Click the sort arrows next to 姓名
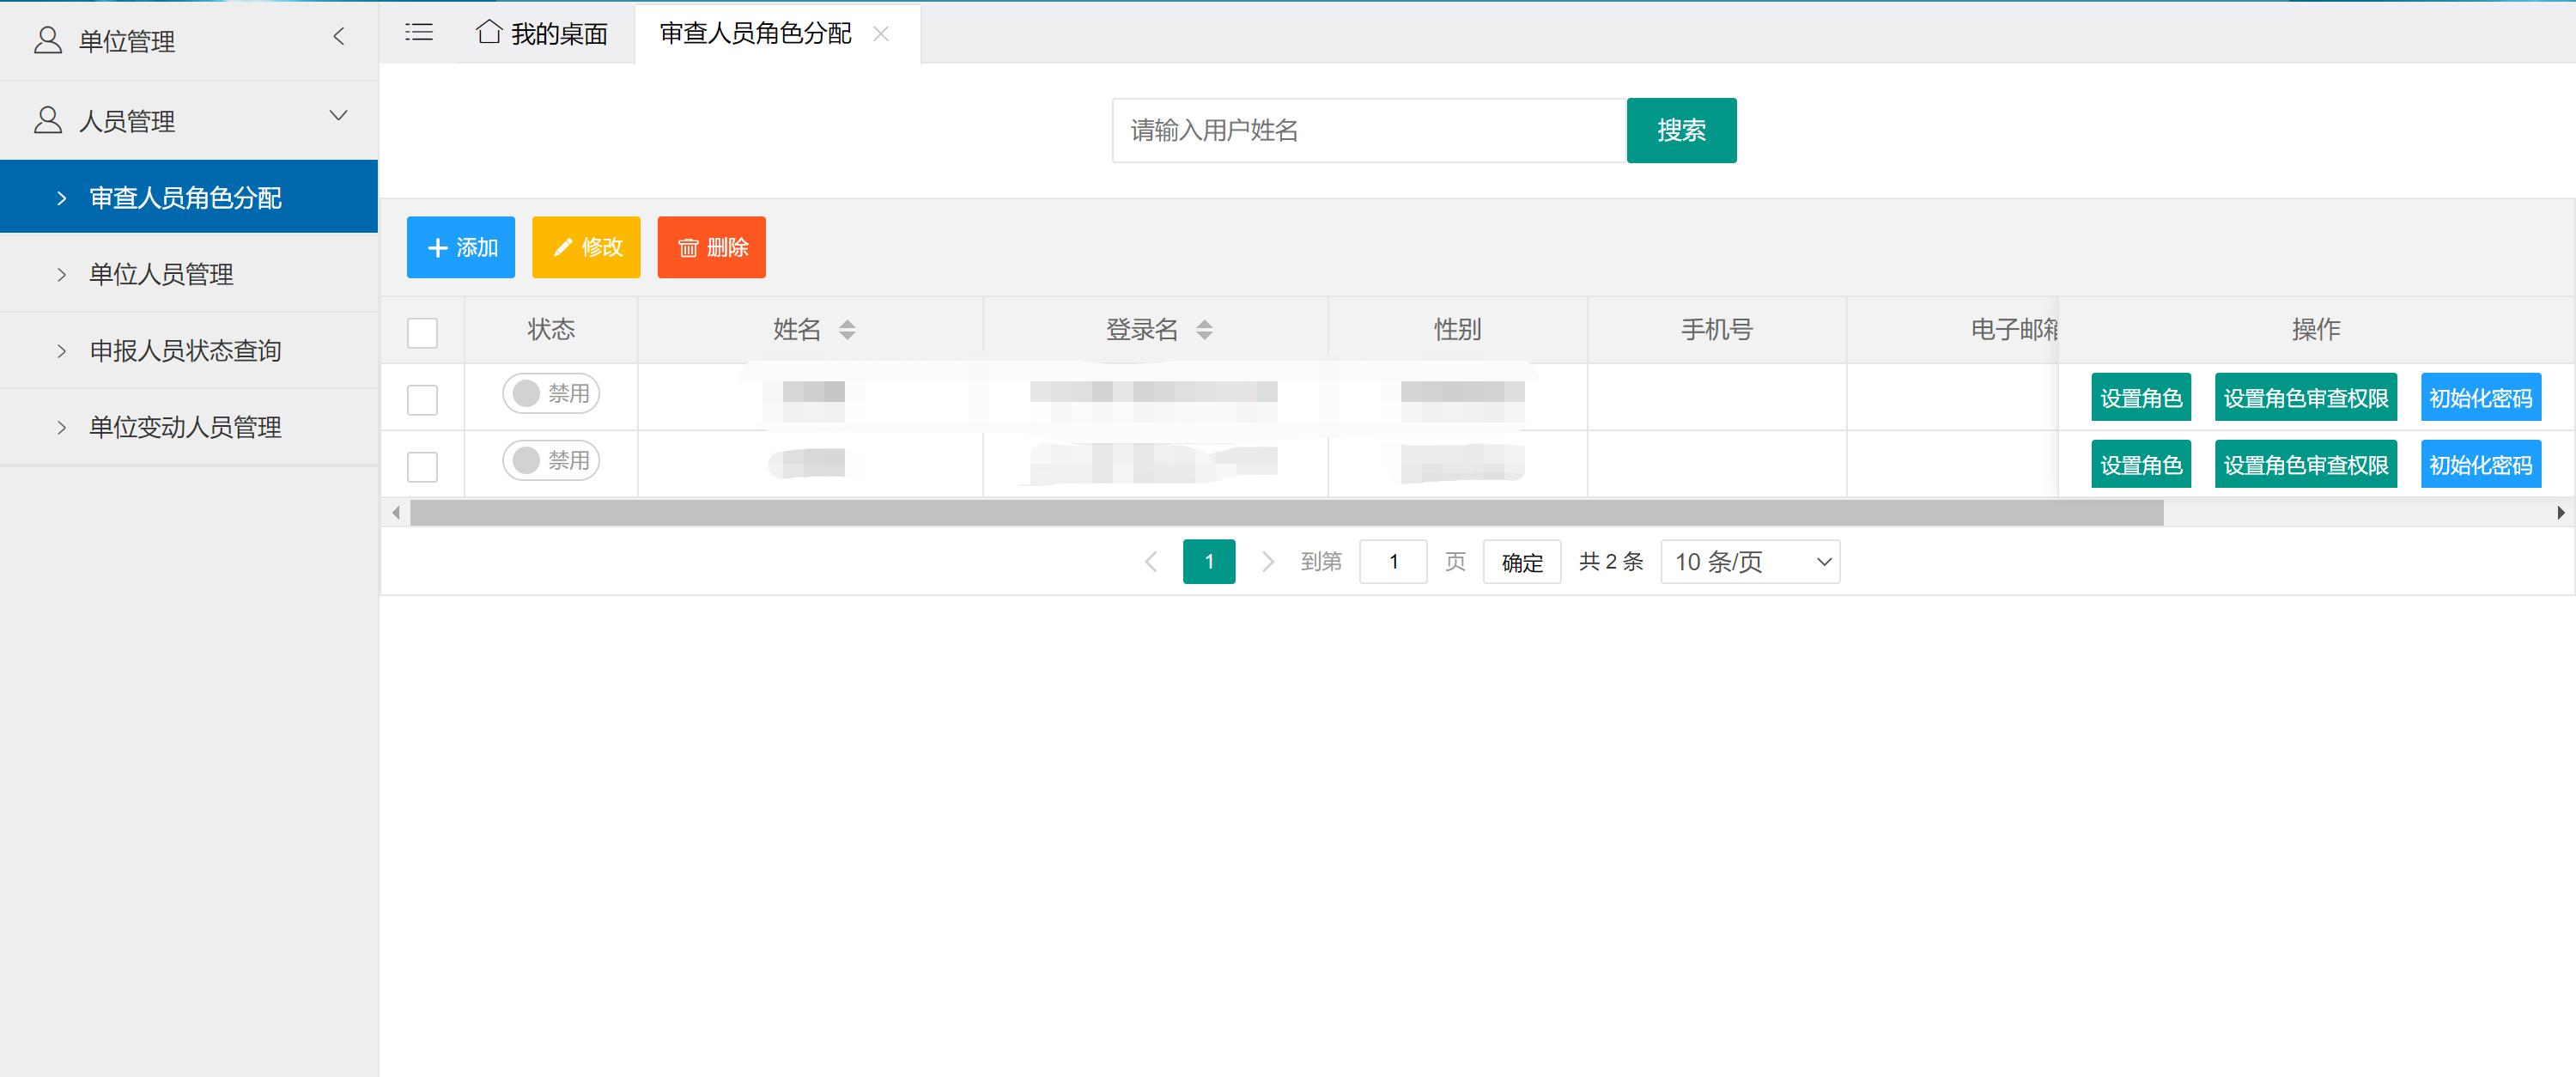 [848, 329]
